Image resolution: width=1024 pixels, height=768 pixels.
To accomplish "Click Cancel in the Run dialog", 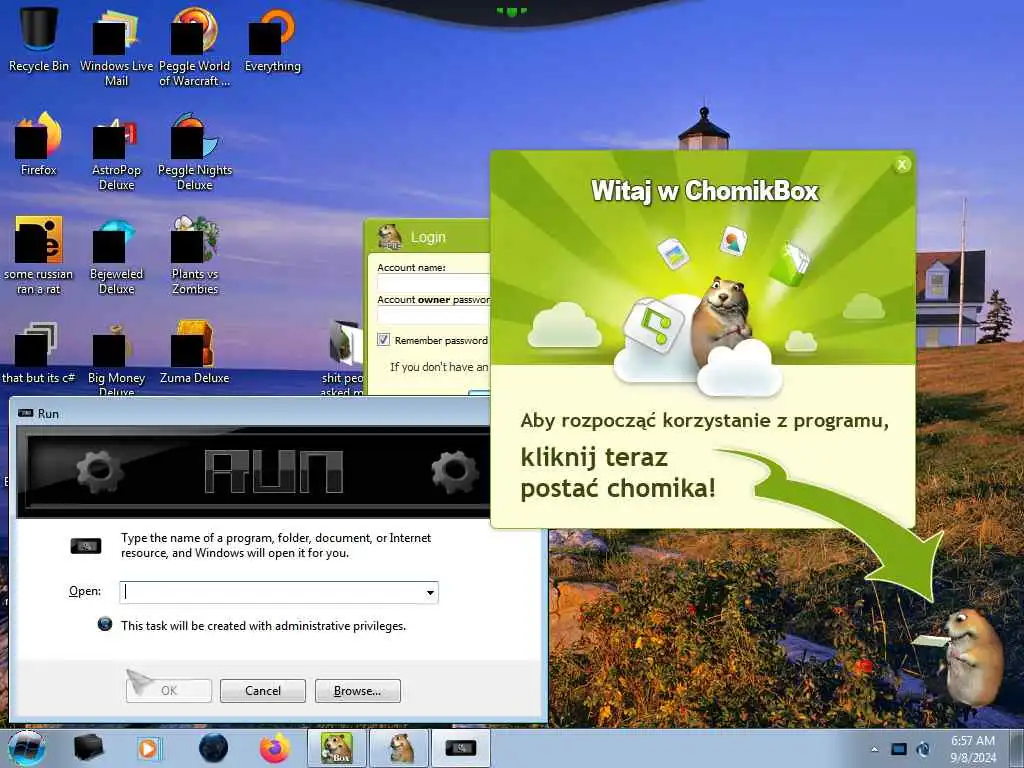I will coord(263,690).
